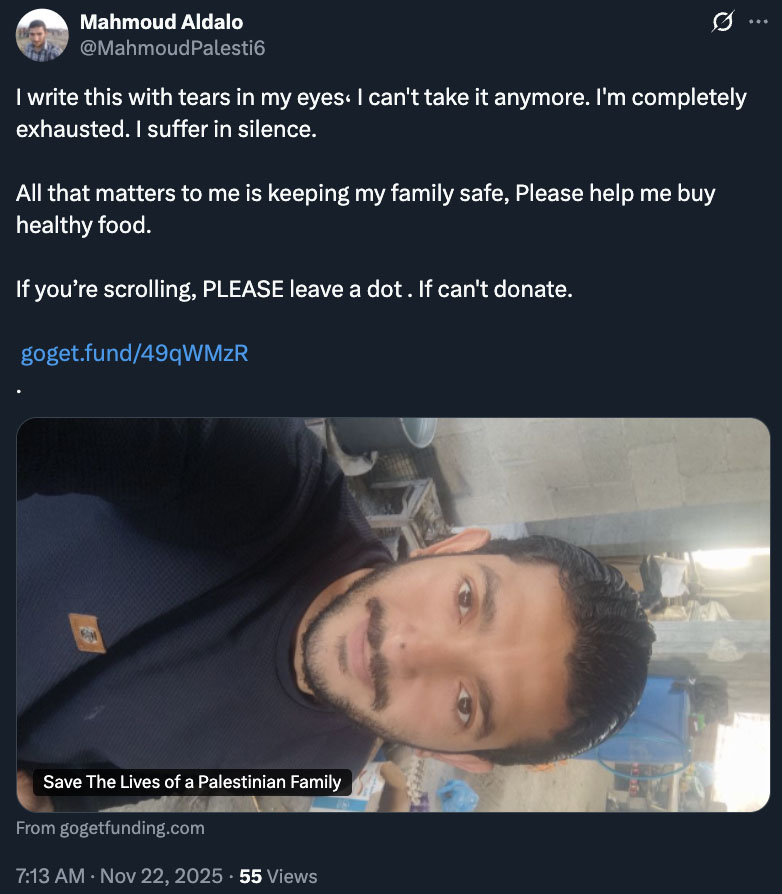Follow the goget.fund/49qWMzR link

click(134, 352)
